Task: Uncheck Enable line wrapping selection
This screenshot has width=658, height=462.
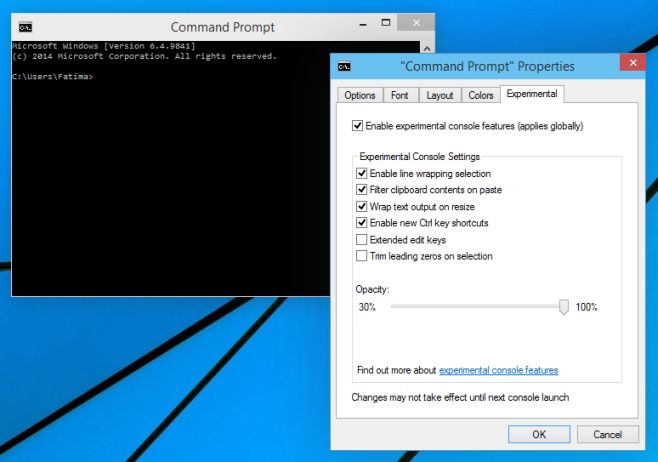Action: (361, 173)
